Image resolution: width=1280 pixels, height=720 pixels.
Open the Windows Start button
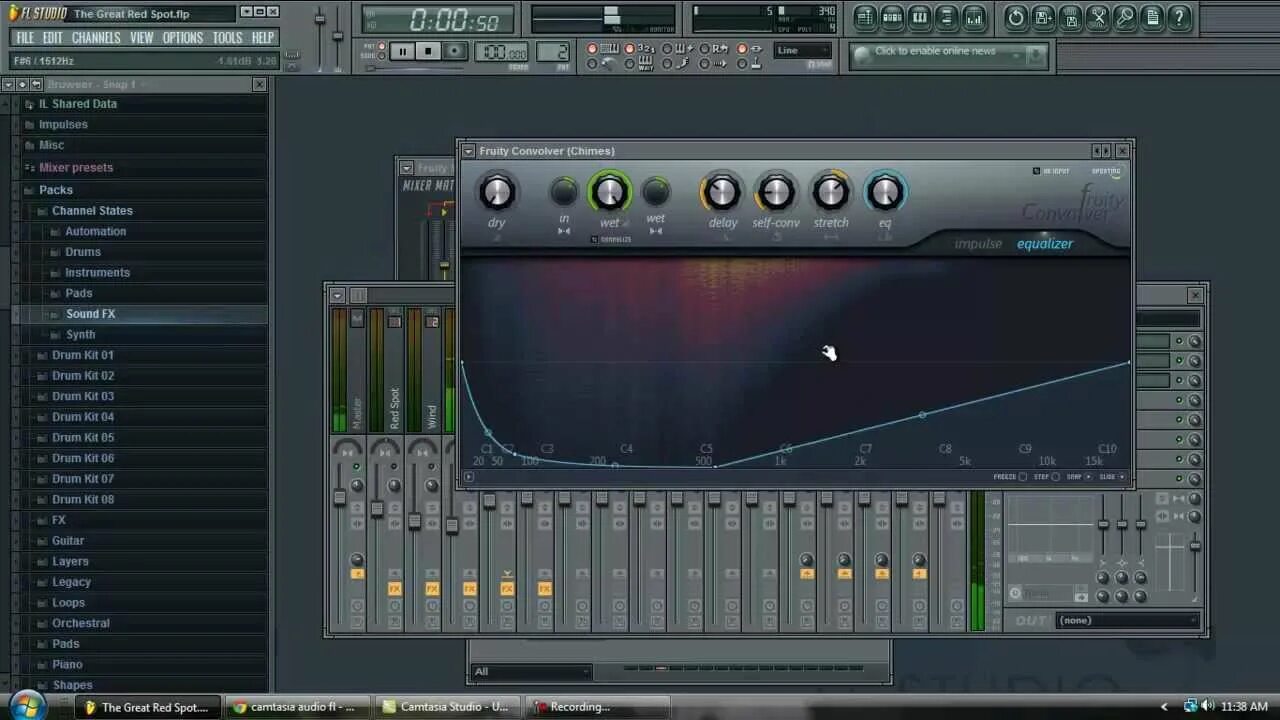[x=27, y=706]
